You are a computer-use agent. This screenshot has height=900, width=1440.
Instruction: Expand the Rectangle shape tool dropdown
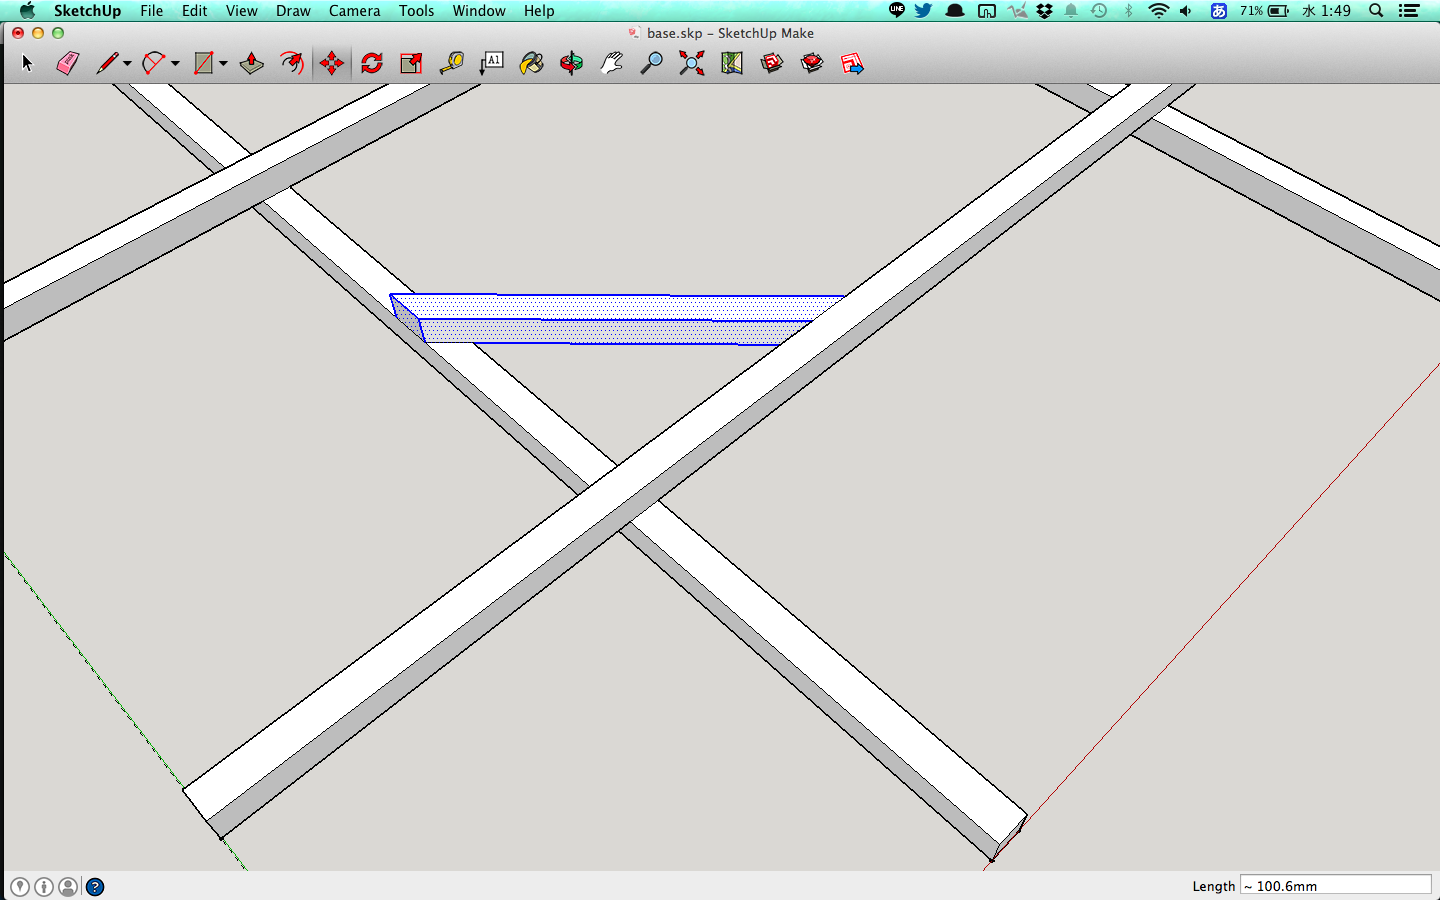pos(223,64)
